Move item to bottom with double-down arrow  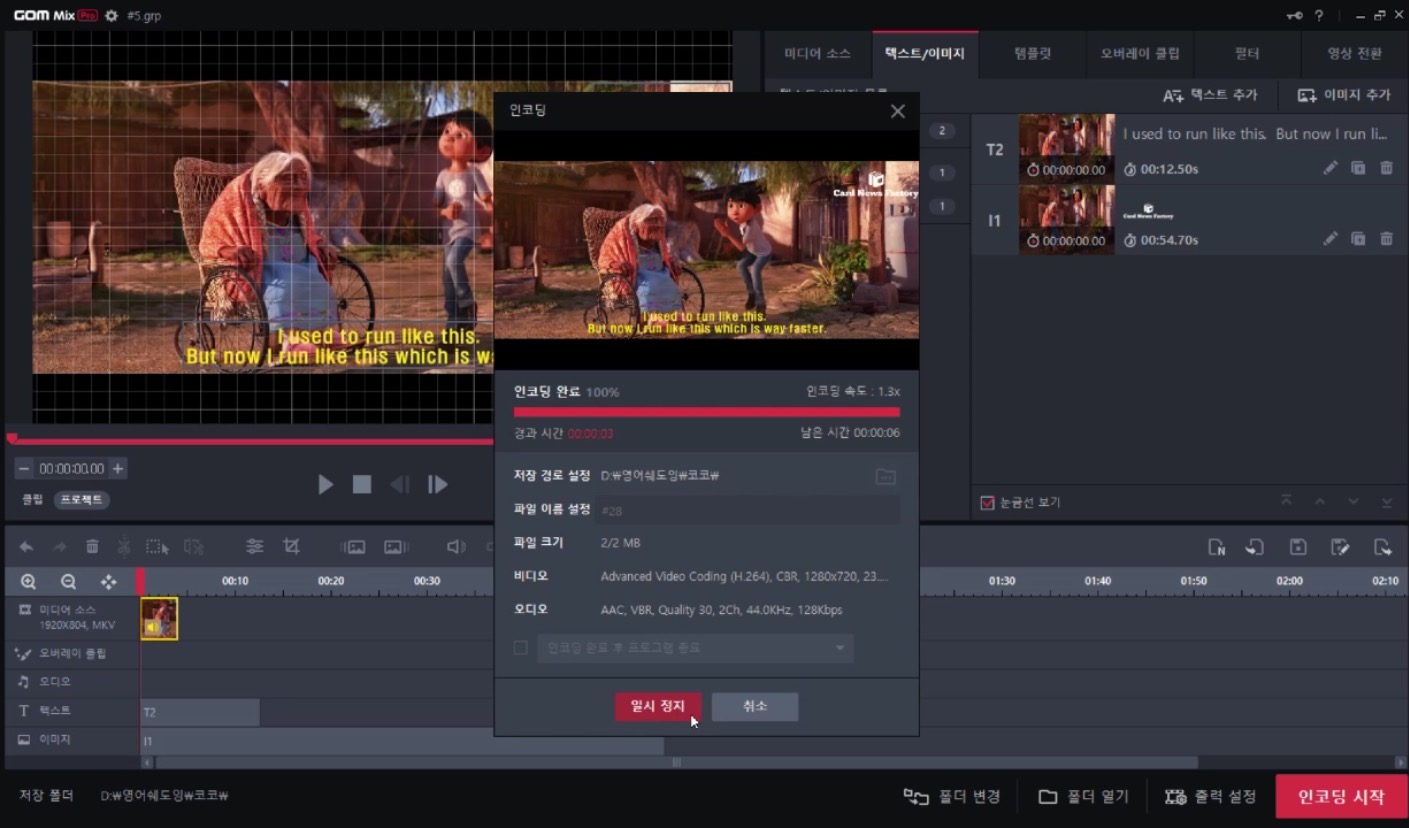click(1386, 501)
